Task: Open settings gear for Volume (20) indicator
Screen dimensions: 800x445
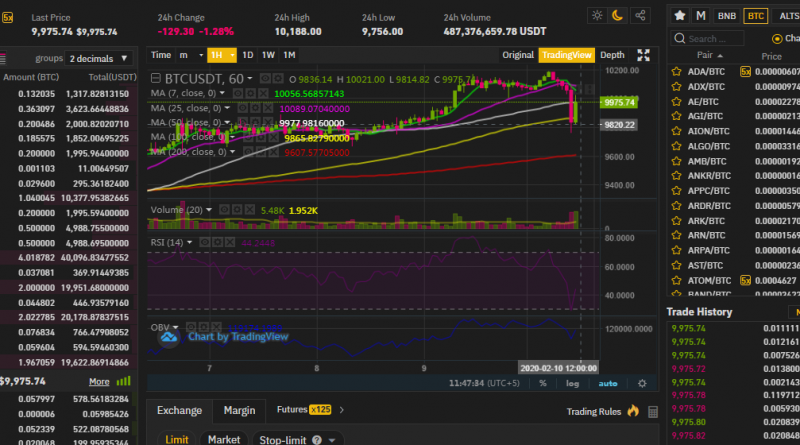Action: (237, 210)
